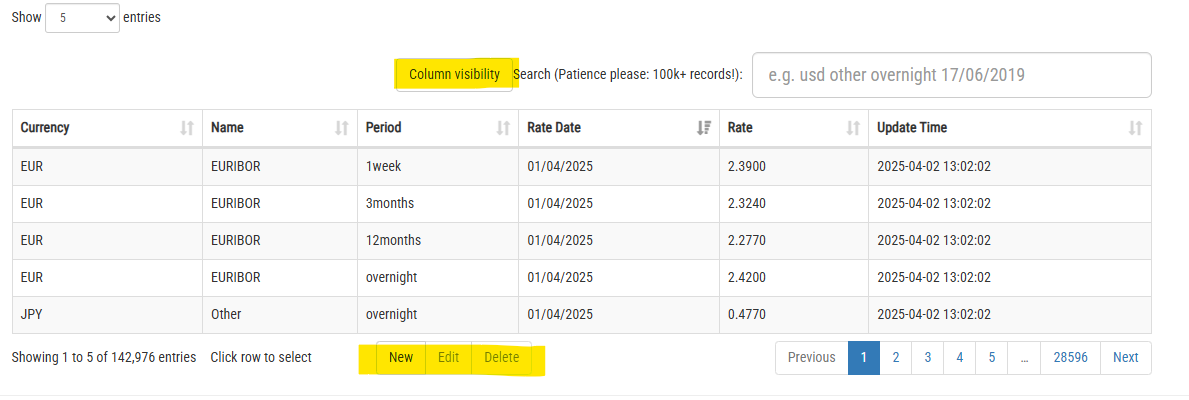Navigate to last page 28596
Image resolution: width=1189 pixels, height=400 pixels.
1070,358
